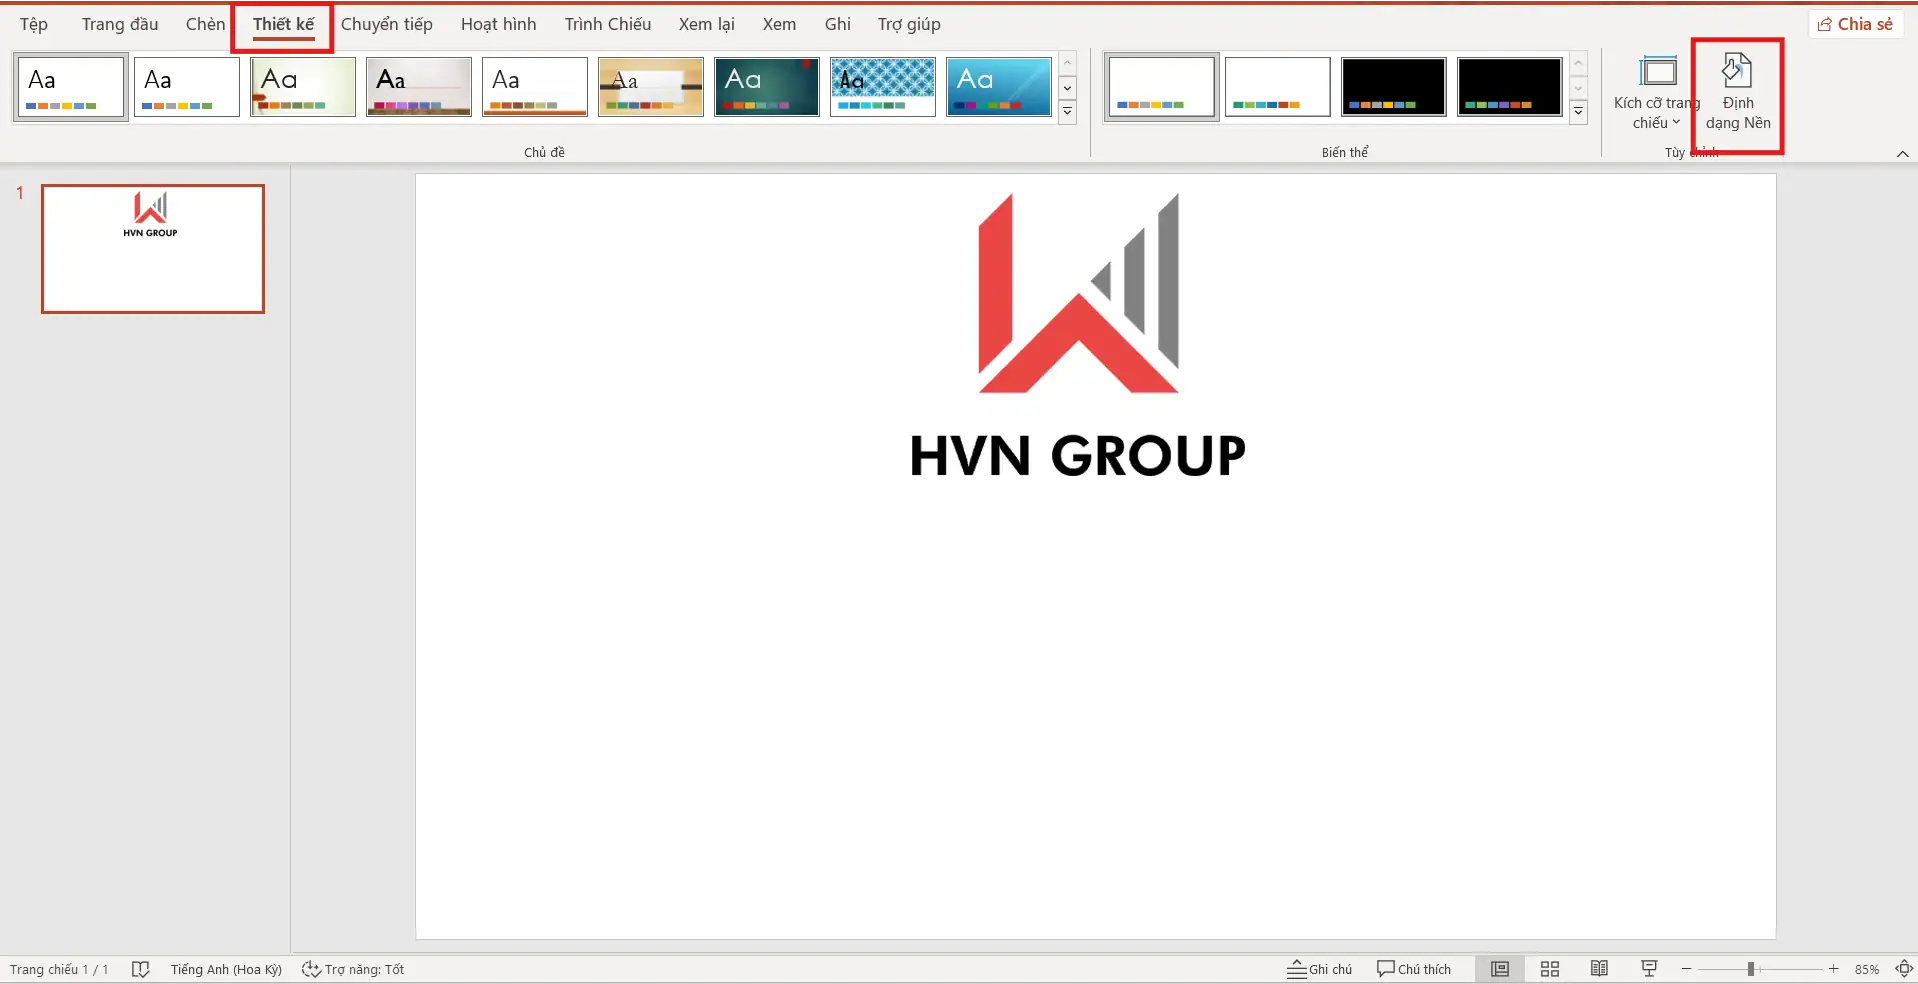
Task: Click the zoom slider handle
Action: click(1750, 969)
